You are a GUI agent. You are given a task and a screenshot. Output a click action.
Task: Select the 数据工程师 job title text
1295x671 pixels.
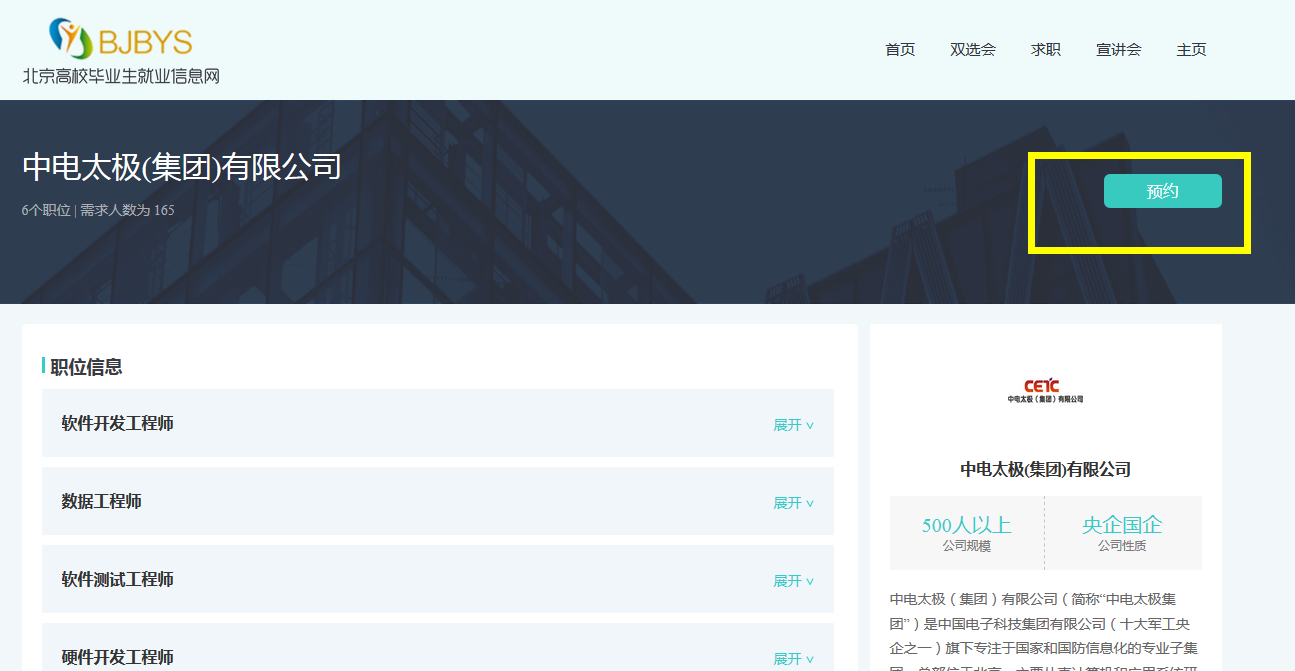(102, 502)
